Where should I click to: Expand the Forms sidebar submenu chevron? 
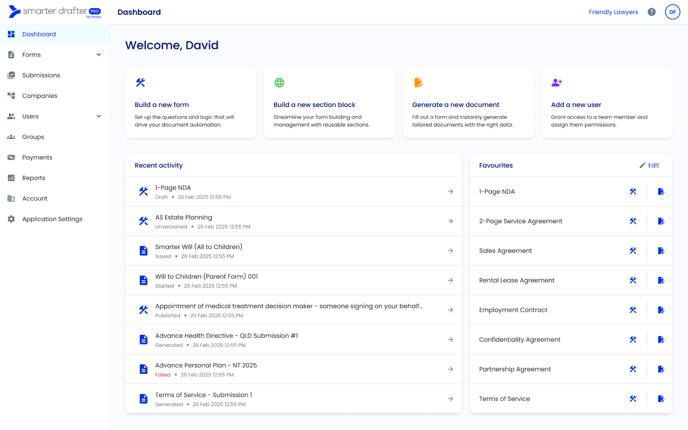[x=99, y=55]
